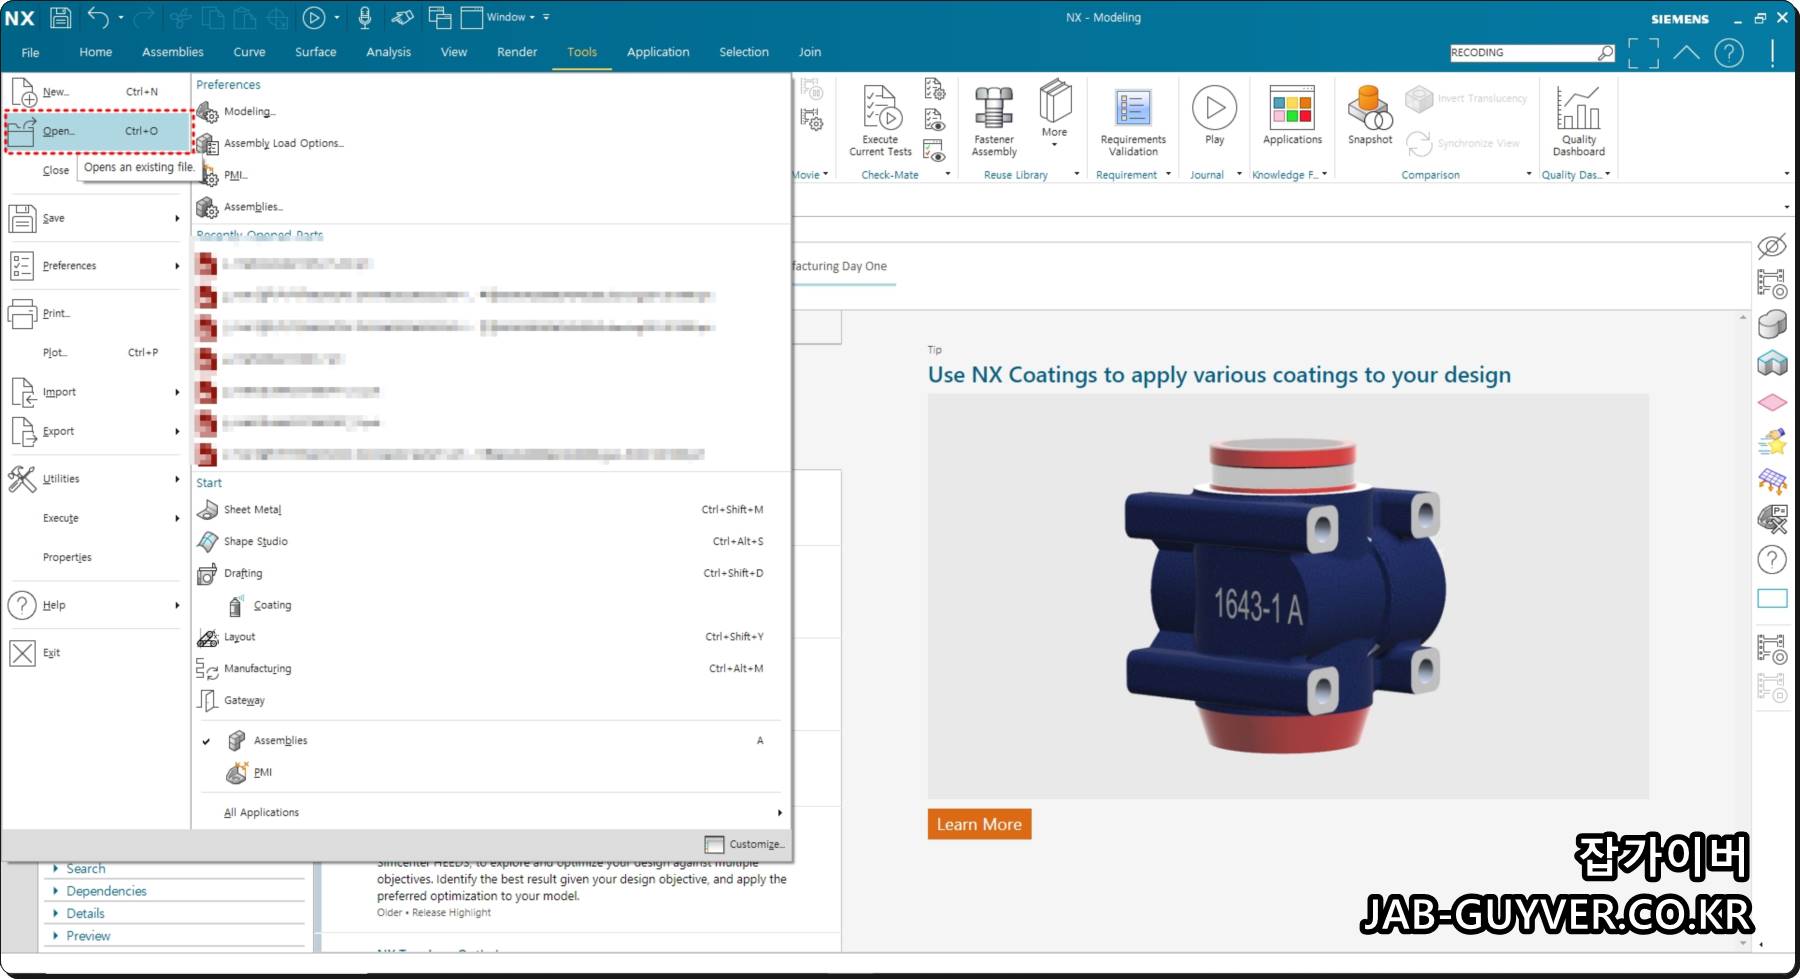Image resolution: width=1800 pixels, height=979 pixels.
Task: Click the Requirements Validation tool
Action: (x=1133, y=121)
